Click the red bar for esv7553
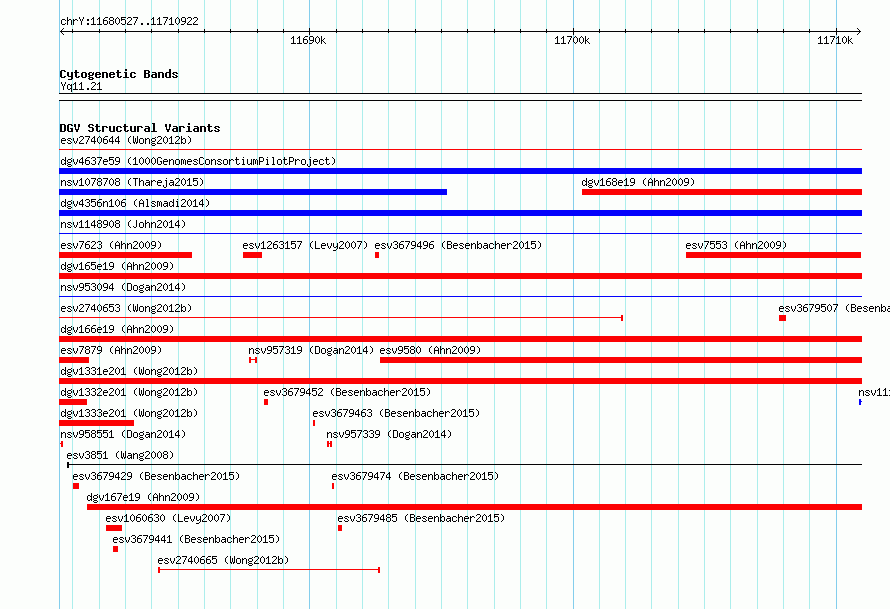 click(774, 255)
